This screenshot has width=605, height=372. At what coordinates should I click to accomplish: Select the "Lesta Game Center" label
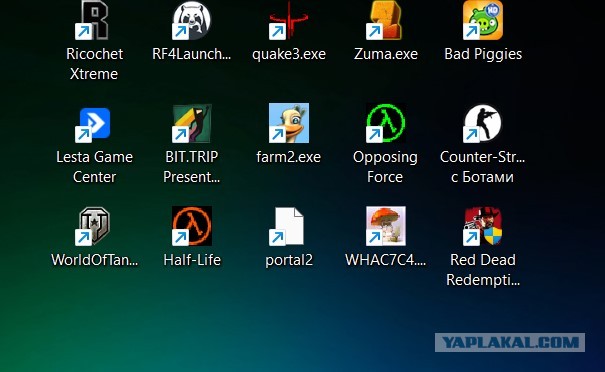[x=95, y=167]
